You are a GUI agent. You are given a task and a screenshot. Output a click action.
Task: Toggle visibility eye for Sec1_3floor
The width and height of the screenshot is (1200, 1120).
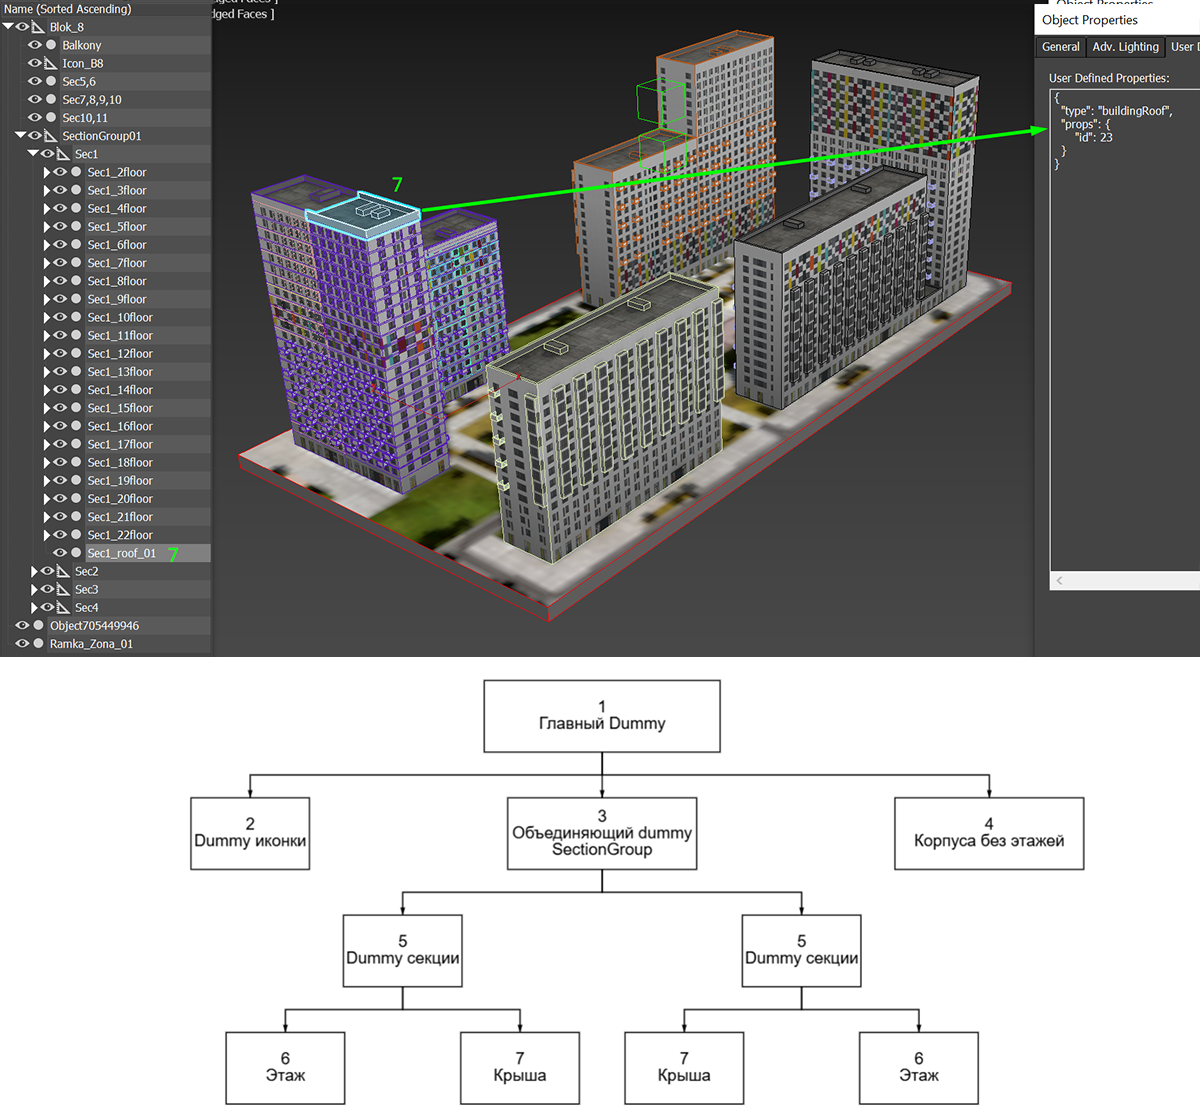pos(60,190)
